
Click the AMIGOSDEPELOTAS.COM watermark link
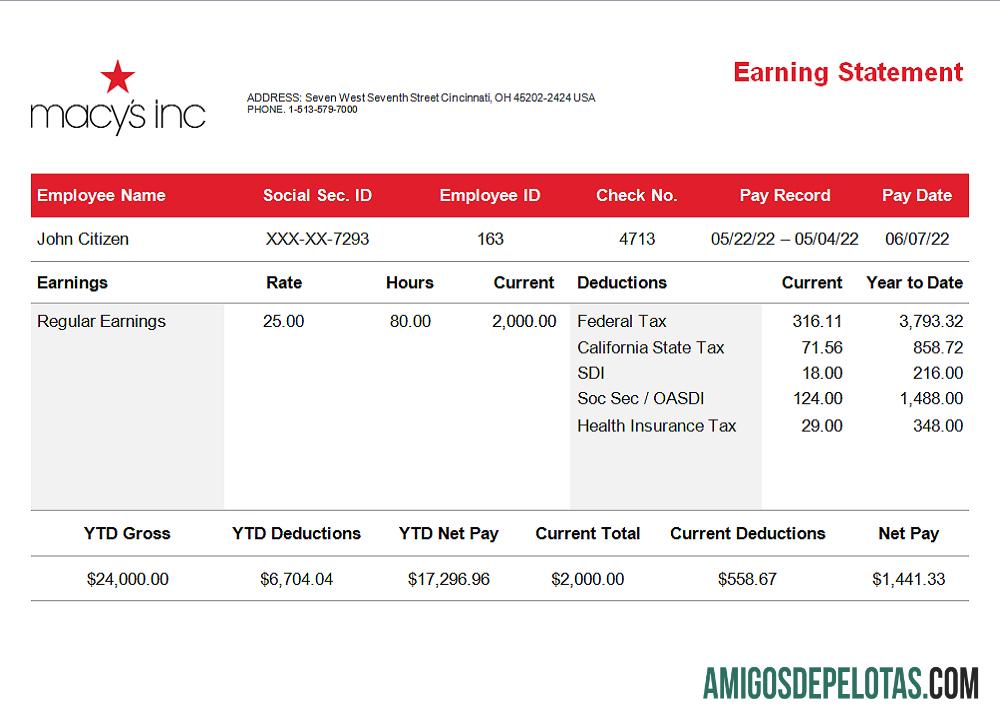coord(841,685)
